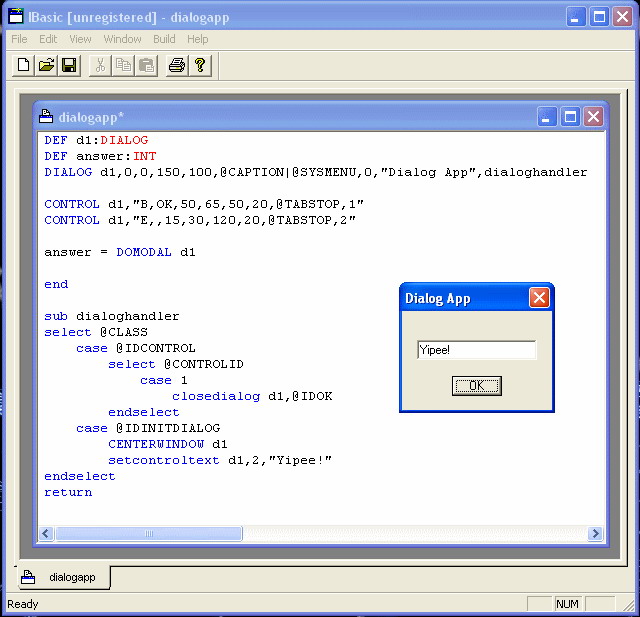This screenshot has height=617, width=640.
Task: Click the indented 'endselect' line after closedialog
Action: [x=144, y=412]
